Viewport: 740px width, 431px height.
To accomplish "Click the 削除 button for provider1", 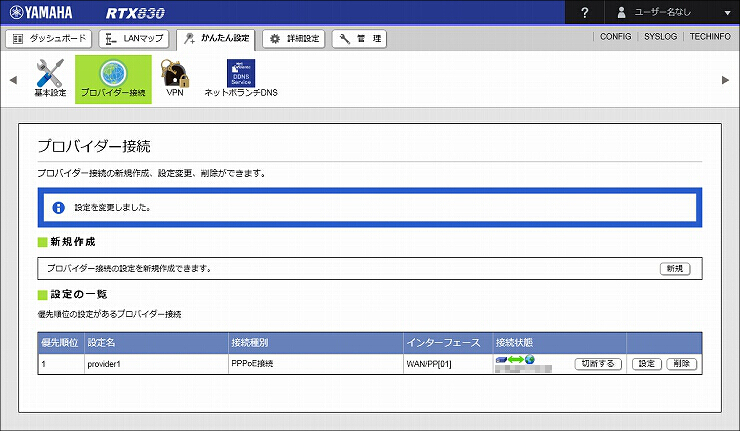I will pyautogui.click(x=681, y=364).
